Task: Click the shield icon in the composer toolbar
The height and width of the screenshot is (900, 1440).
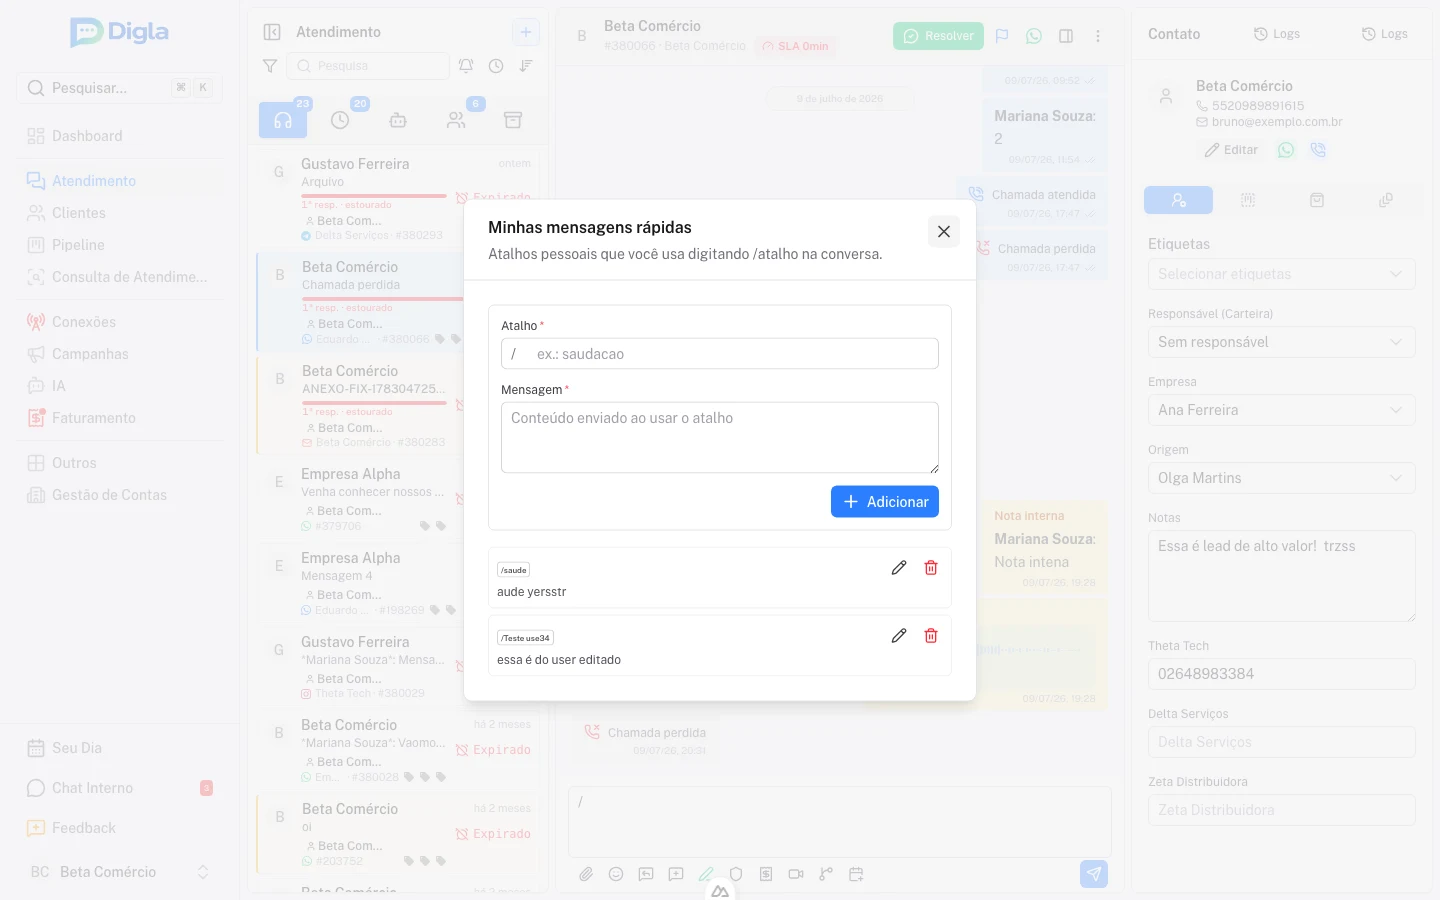Action: click(736, 874)
